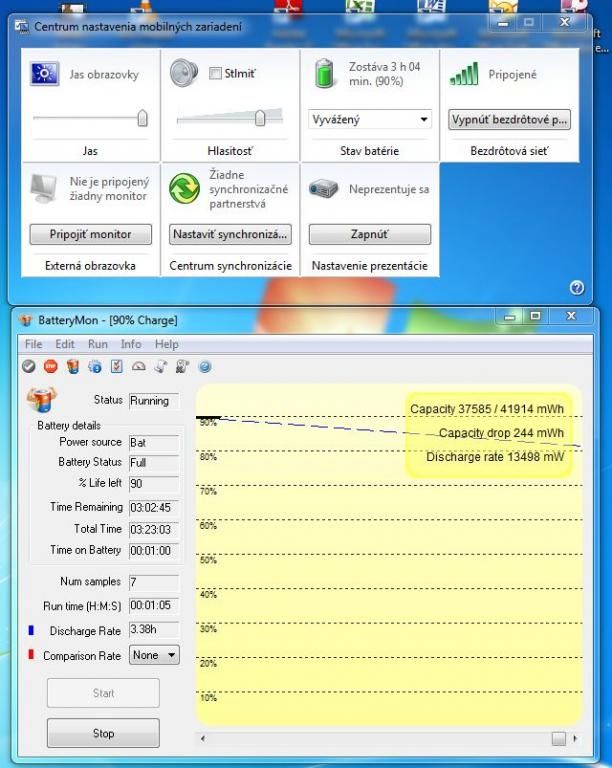Open the File menu in BatteryMon
The image size is (612, 768).
tap(33, 344)
